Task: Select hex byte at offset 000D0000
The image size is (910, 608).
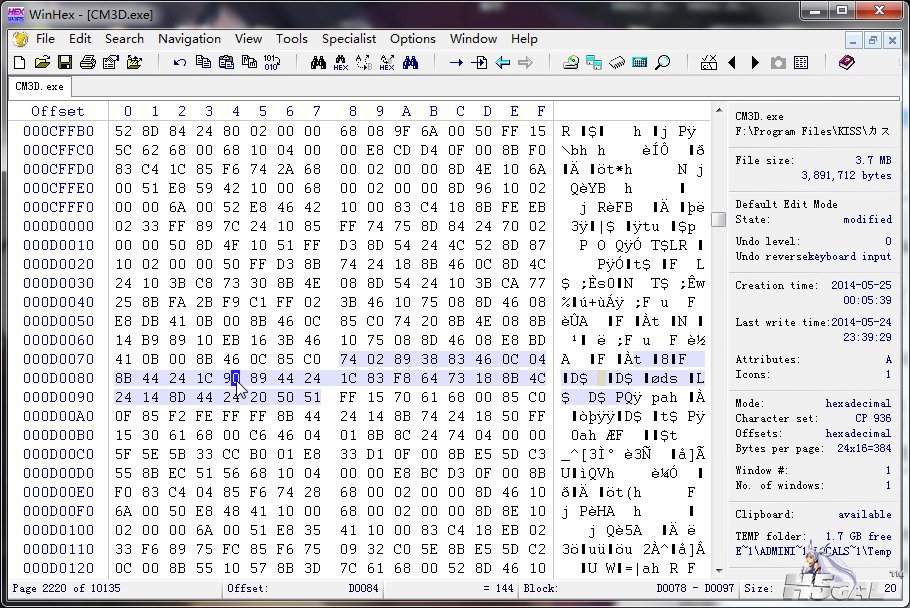Action: point(123,226)
